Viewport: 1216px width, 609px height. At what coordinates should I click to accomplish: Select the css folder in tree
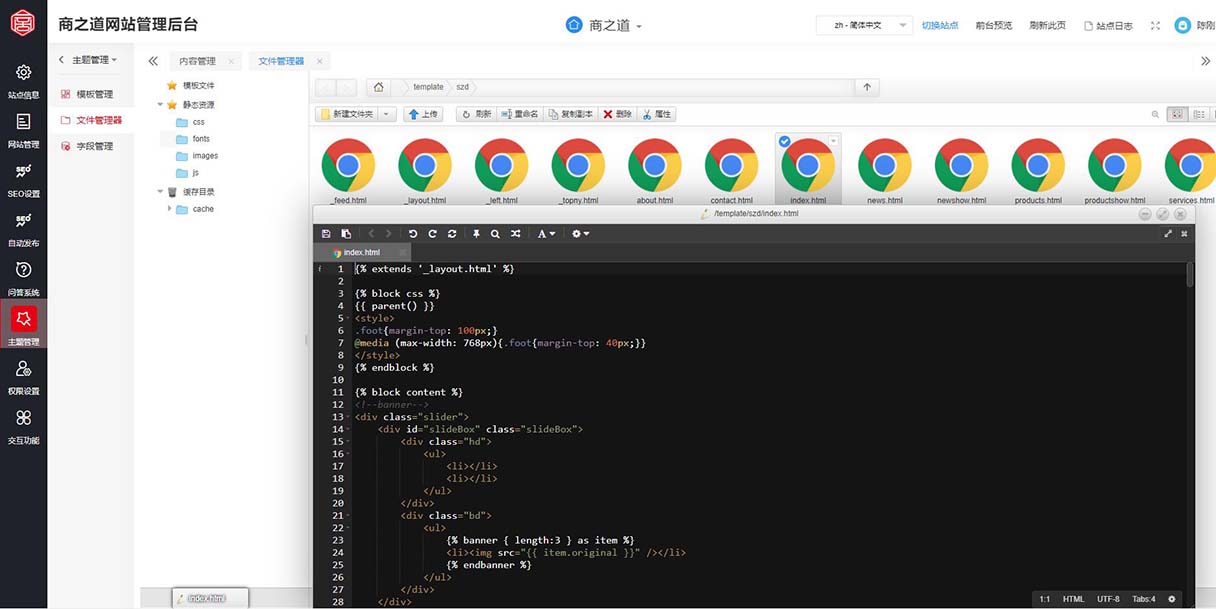[x=190, y=122]
